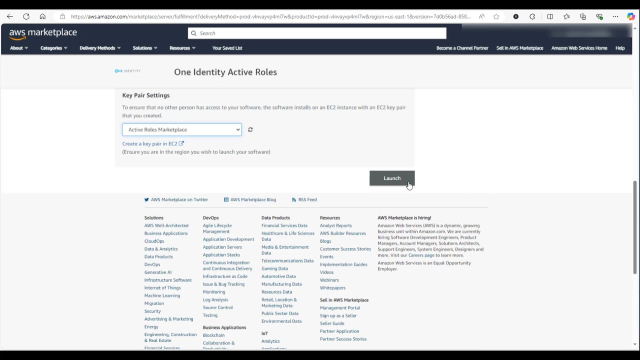Open Financial Services Data link

pyautogui.click(x=284, y=225)
